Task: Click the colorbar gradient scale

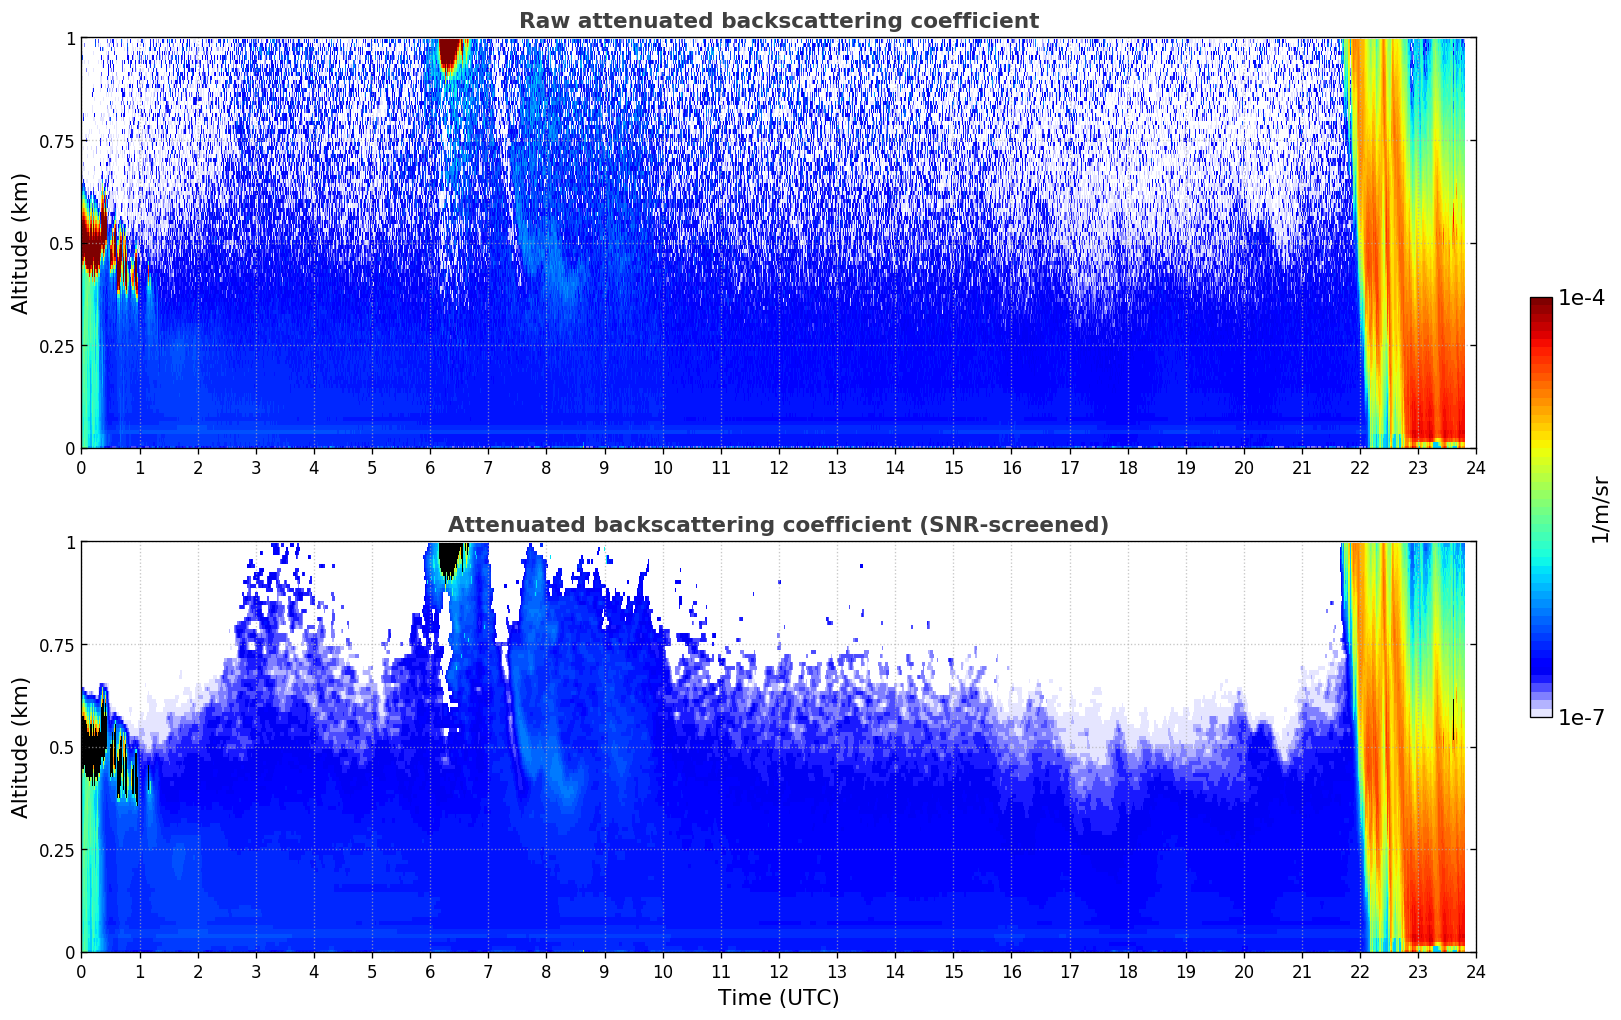Action: pyautogui.click(x=1541, y=507)
